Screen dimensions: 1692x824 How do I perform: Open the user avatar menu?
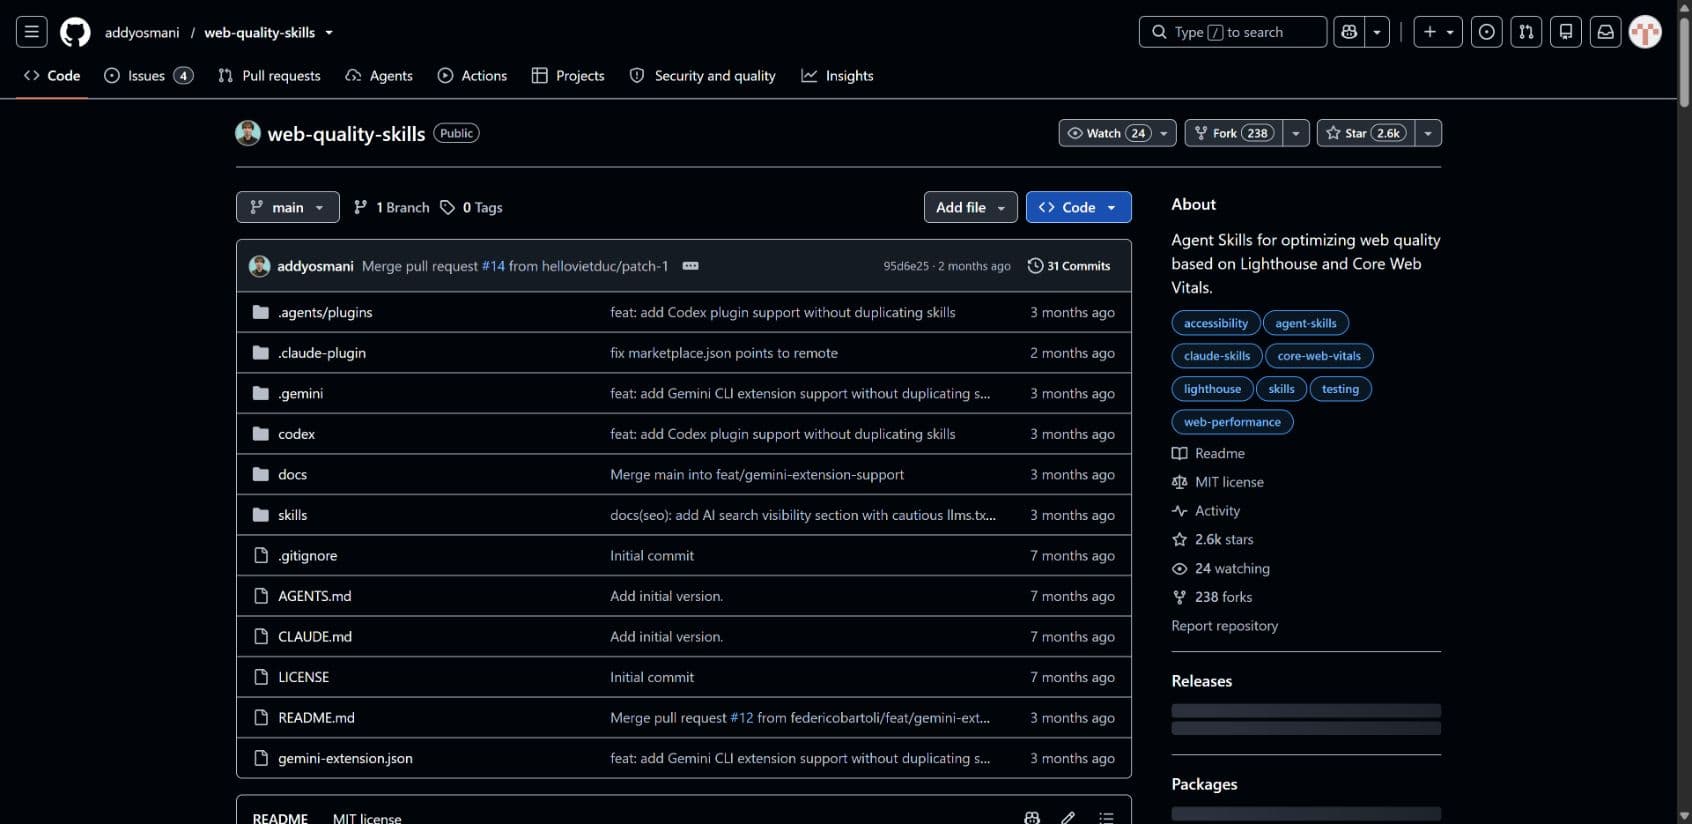[1645, 32]
